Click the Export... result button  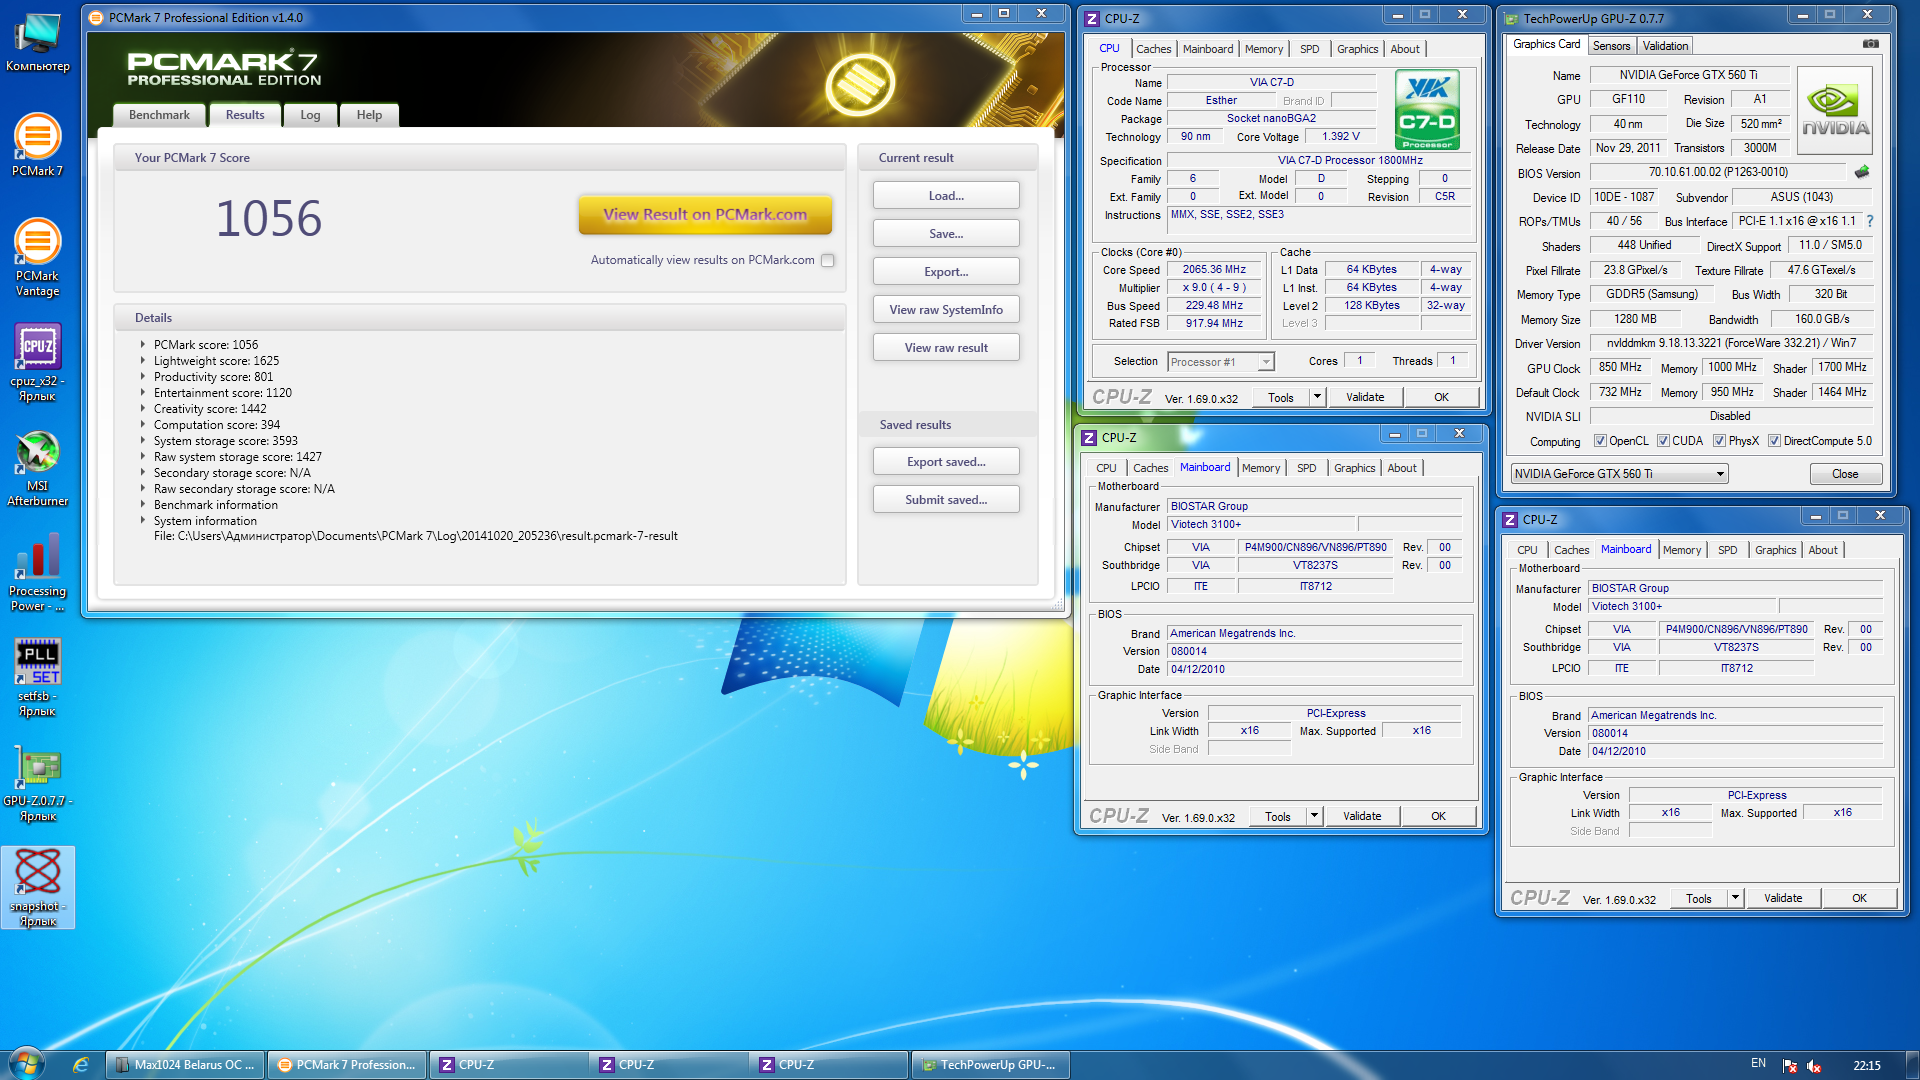946,272
